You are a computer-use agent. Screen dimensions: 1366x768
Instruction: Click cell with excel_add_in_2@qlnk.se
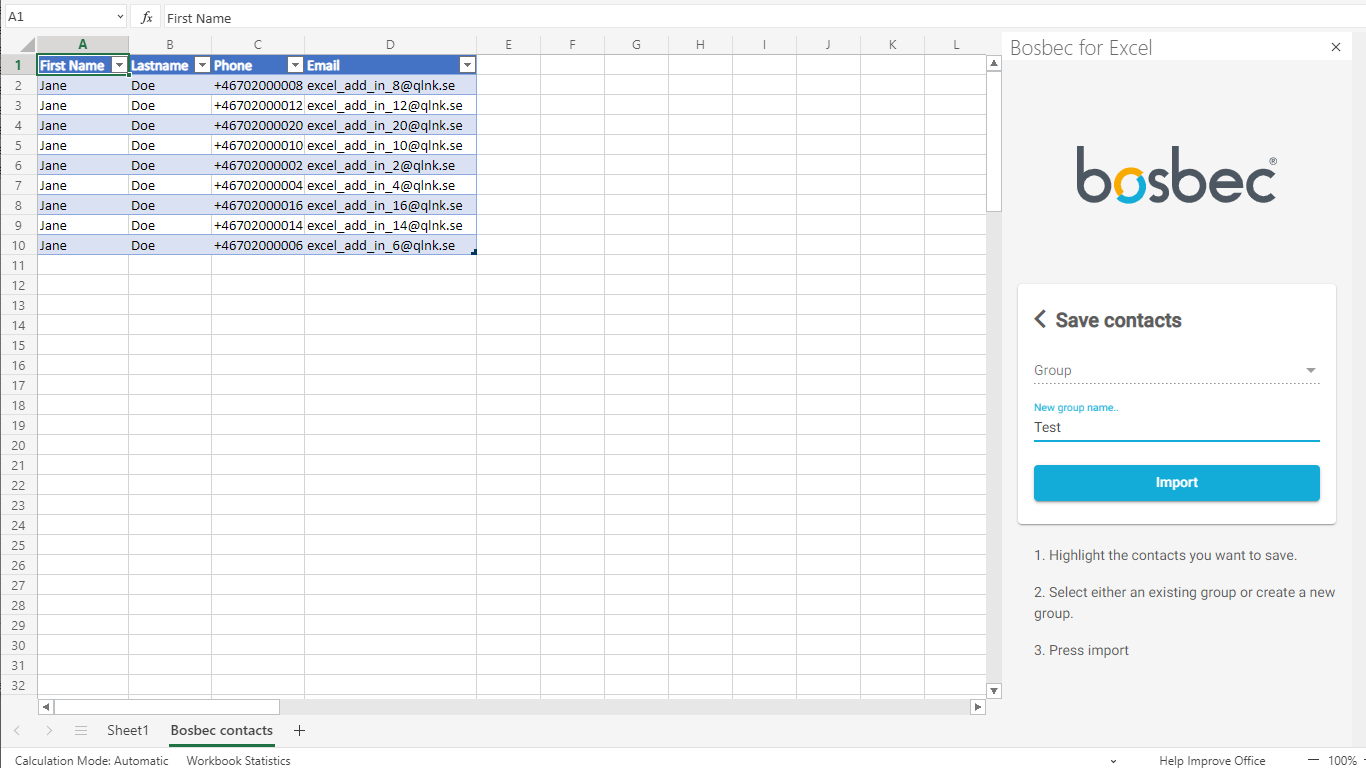[x=390, y=165]
